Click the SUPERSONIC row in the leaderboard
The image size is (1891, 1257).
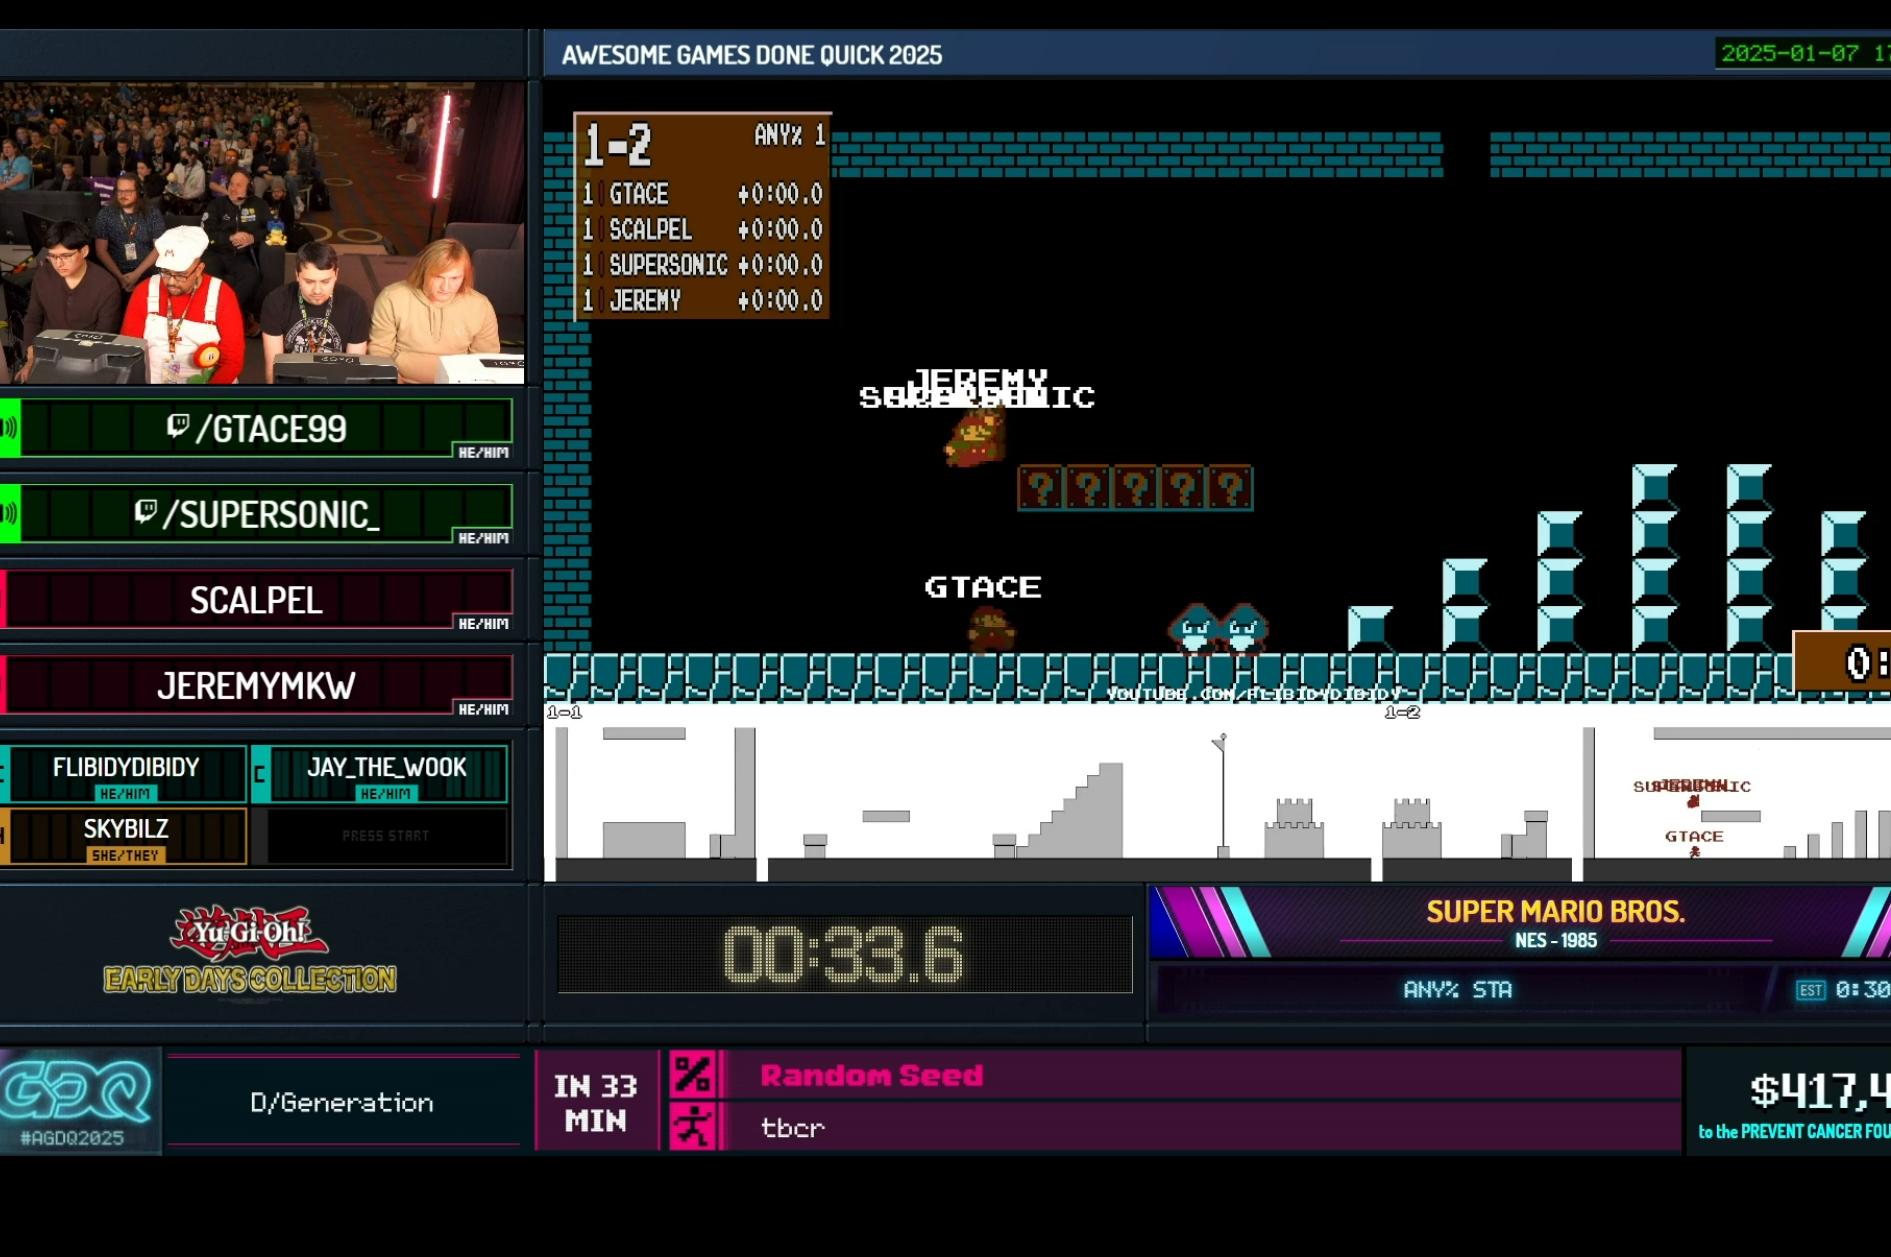point(702,265)
